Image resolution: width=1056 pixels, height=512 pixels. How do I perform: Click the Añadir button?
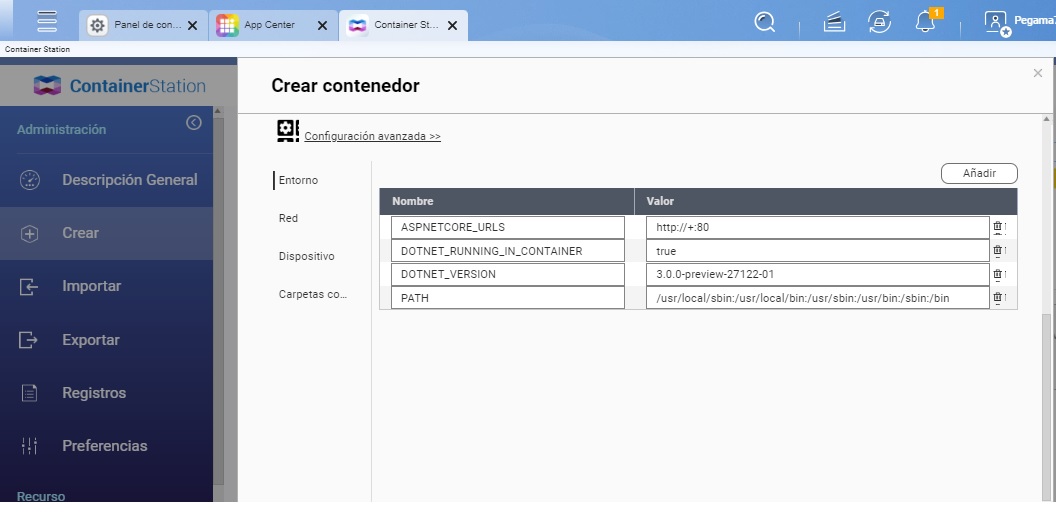[979, 173]
